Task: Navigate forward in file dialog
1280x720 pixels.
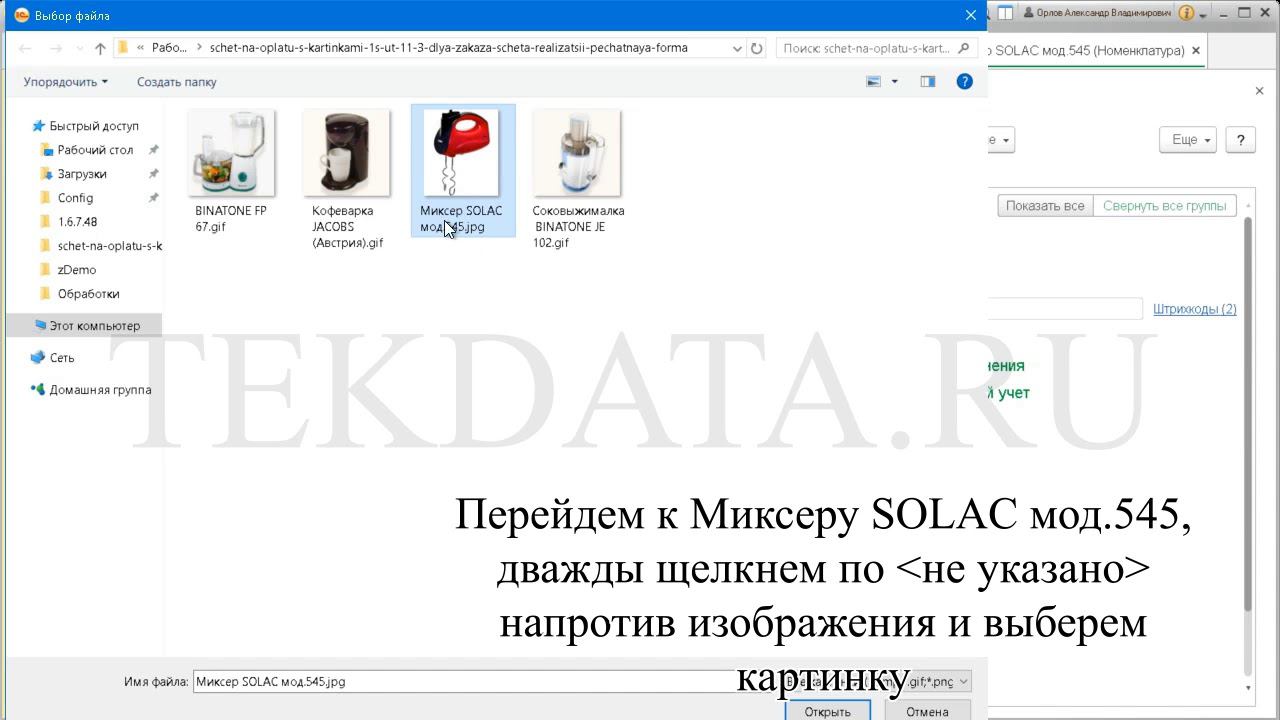Action: pyautogui.click(x=56, y=48)
